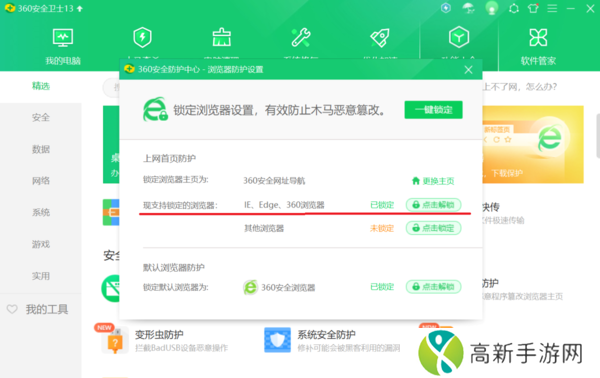Open the 变形虫防护 USB tool icon
Viewport: 600px width, 378px height.
(x=115, y=340)
